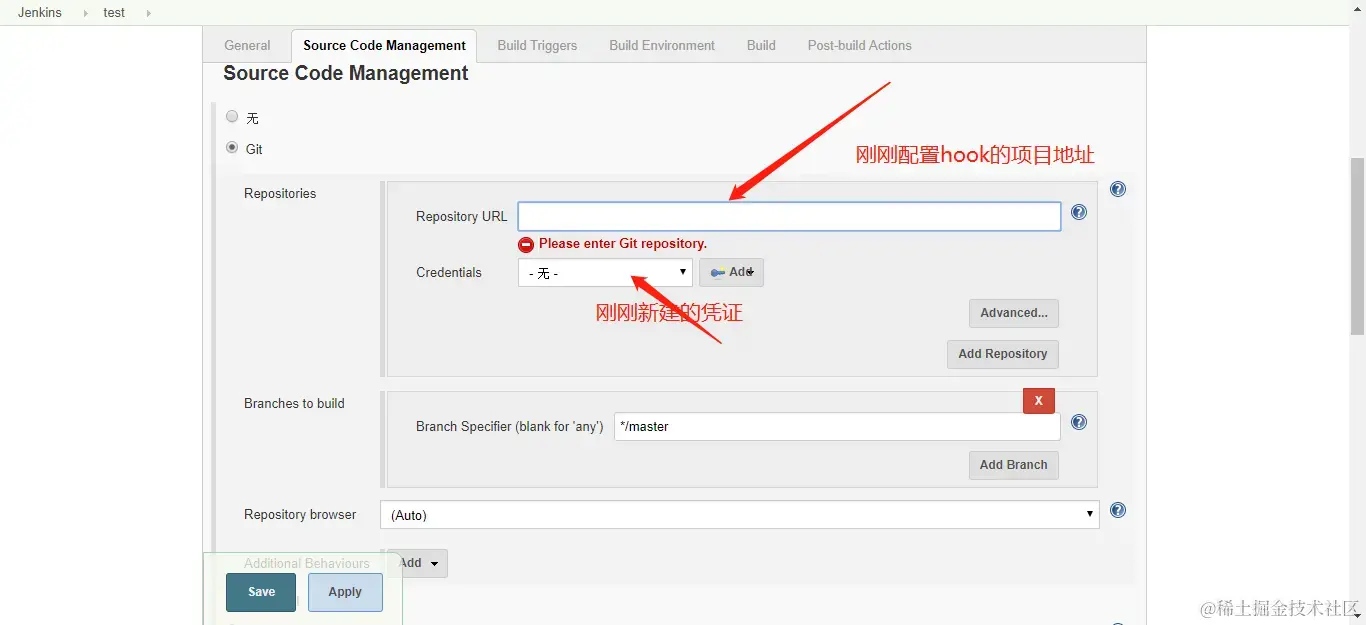Expand breadcrumb arrow after Jenkins
The width and height of the screenshot is (1366, 625).
coord(85,13)
